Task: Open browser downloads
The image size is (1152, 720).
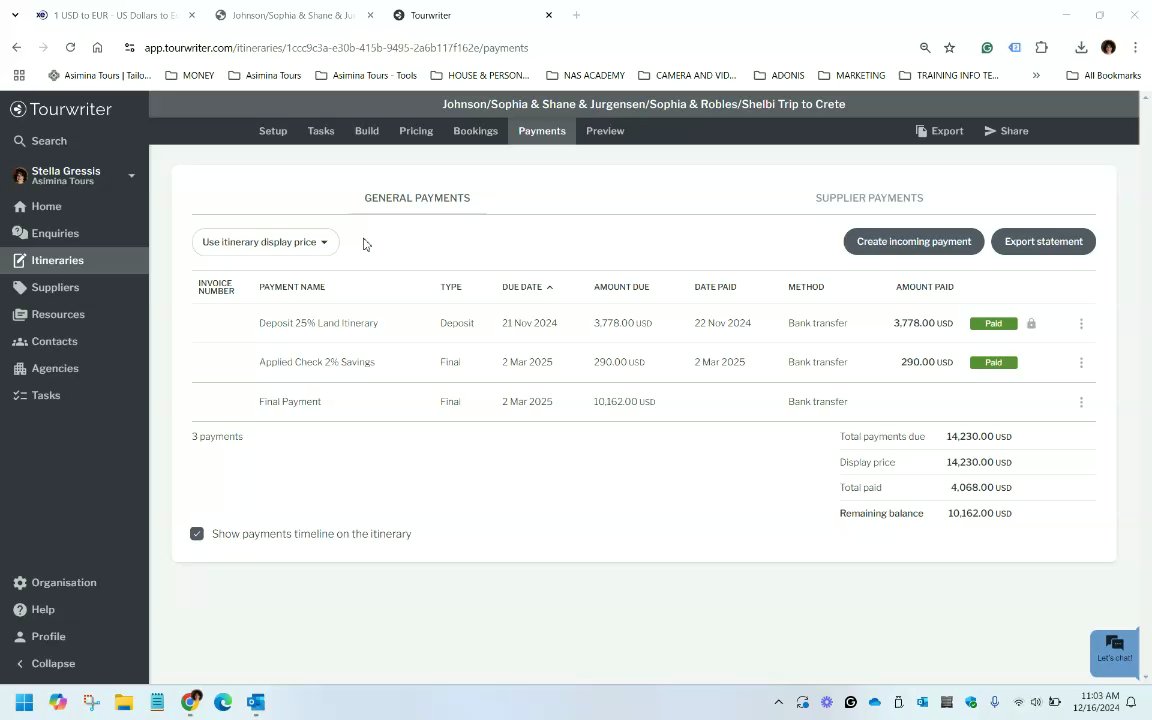Action: [1081, 48]
